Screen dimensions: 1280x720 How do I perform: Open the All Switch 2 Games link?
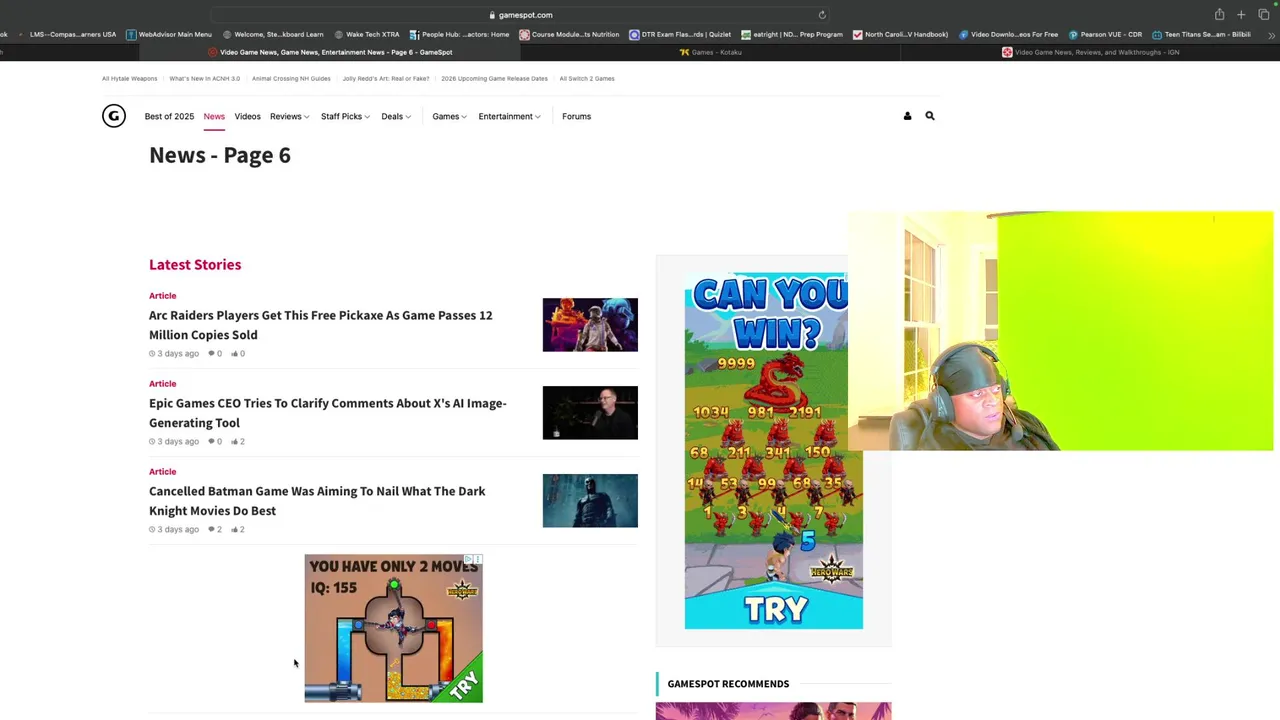pyautogui.click(x=587, y=78)
